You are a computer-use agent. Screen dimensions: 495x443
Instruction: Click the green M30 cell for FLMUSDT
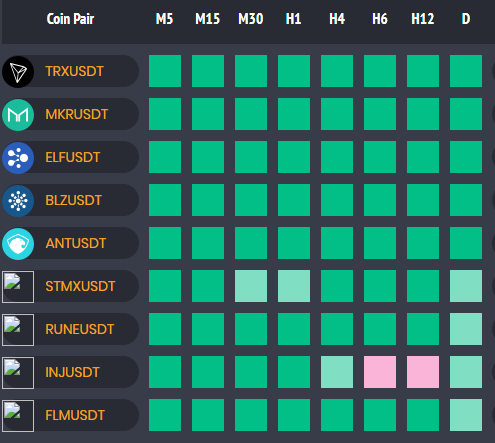pos(251,415)
